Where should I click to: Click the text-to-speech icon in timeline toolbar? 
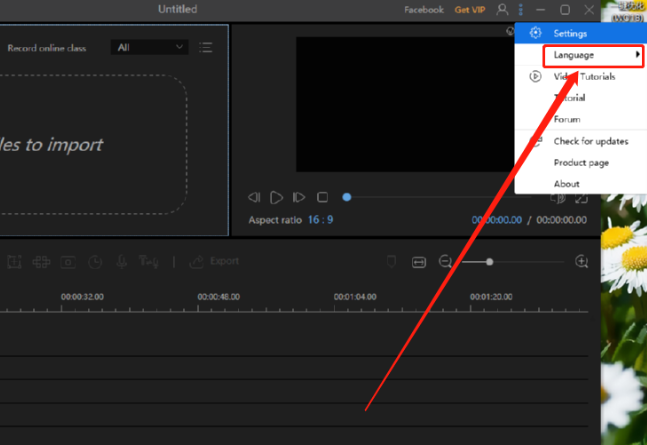pos(149,261)
